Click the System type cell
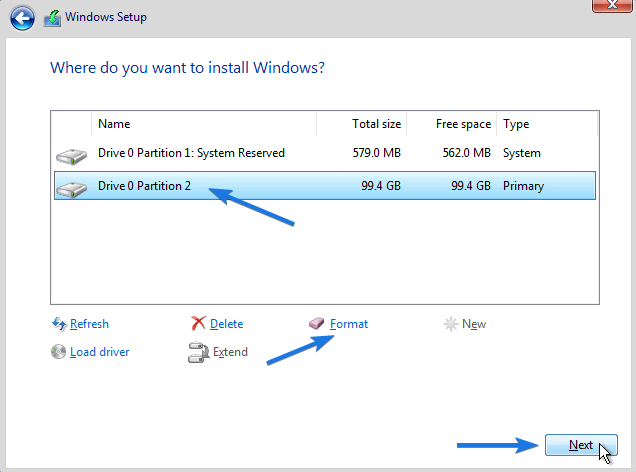 (522, 153)
